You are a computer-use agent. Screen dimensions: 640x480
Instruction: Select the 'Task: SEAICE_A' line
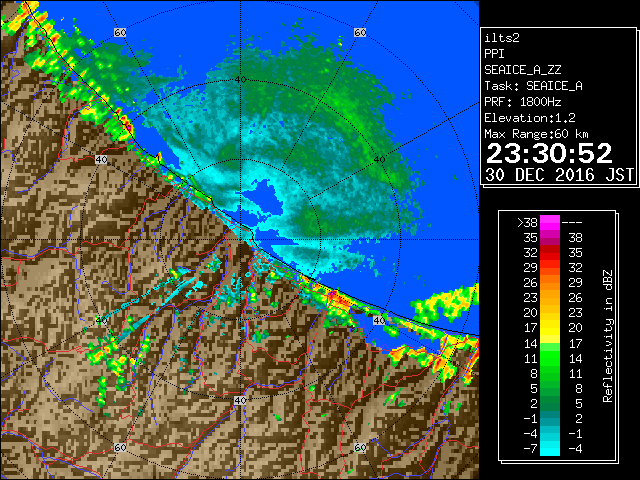[533, 86]
